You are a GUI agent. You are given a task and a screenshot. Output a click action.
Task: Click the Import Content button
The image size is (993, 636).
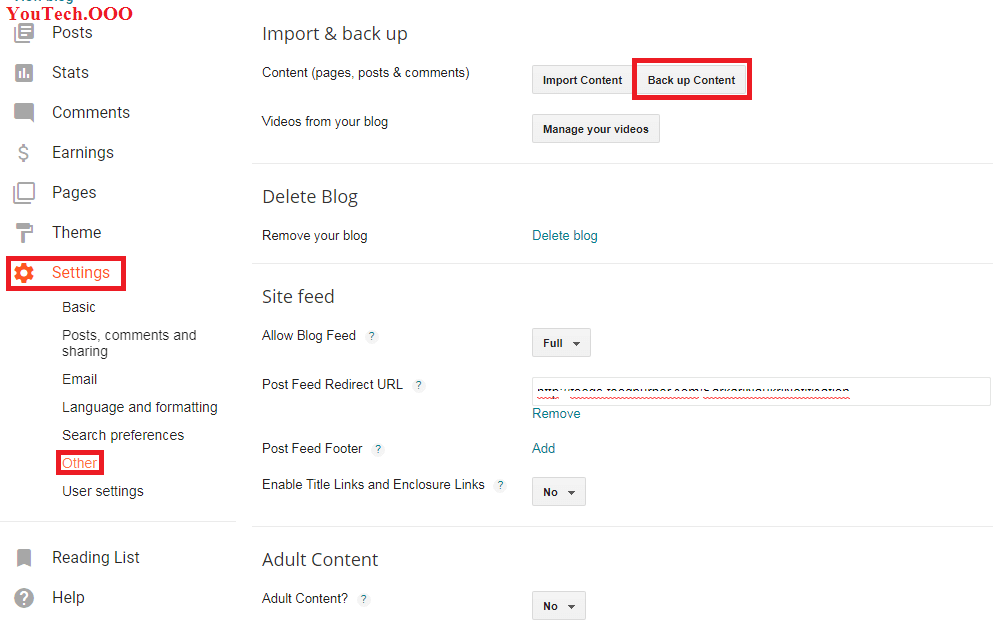point(582,80)
